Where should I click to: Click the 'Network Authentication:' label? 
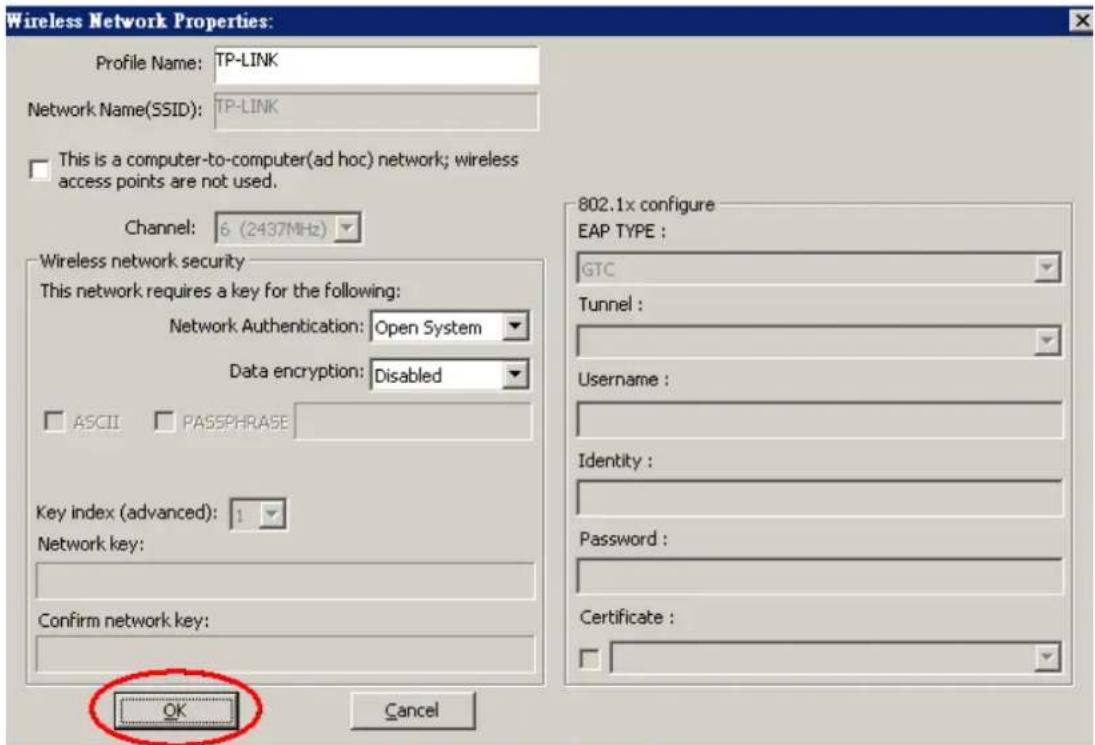click(266, 325)
